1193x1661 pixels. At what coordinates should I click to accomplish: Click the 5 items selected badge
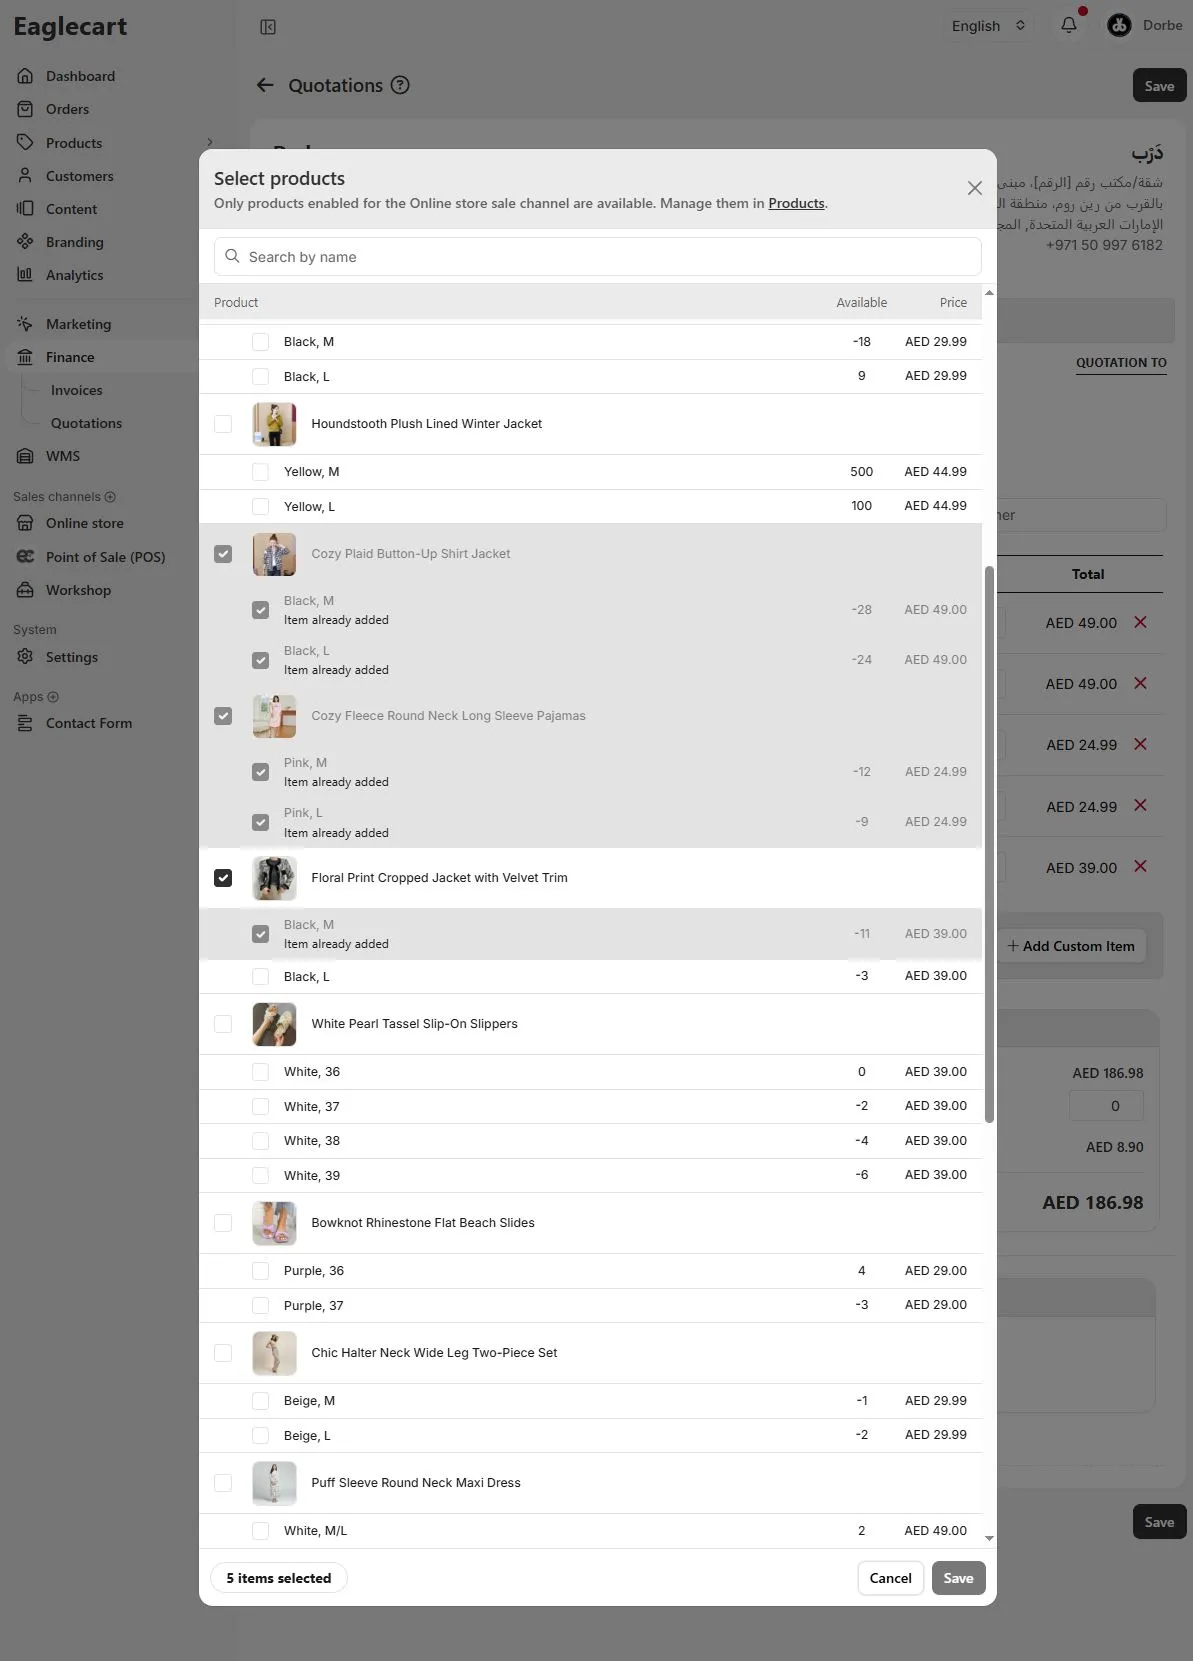point(278,1578)
